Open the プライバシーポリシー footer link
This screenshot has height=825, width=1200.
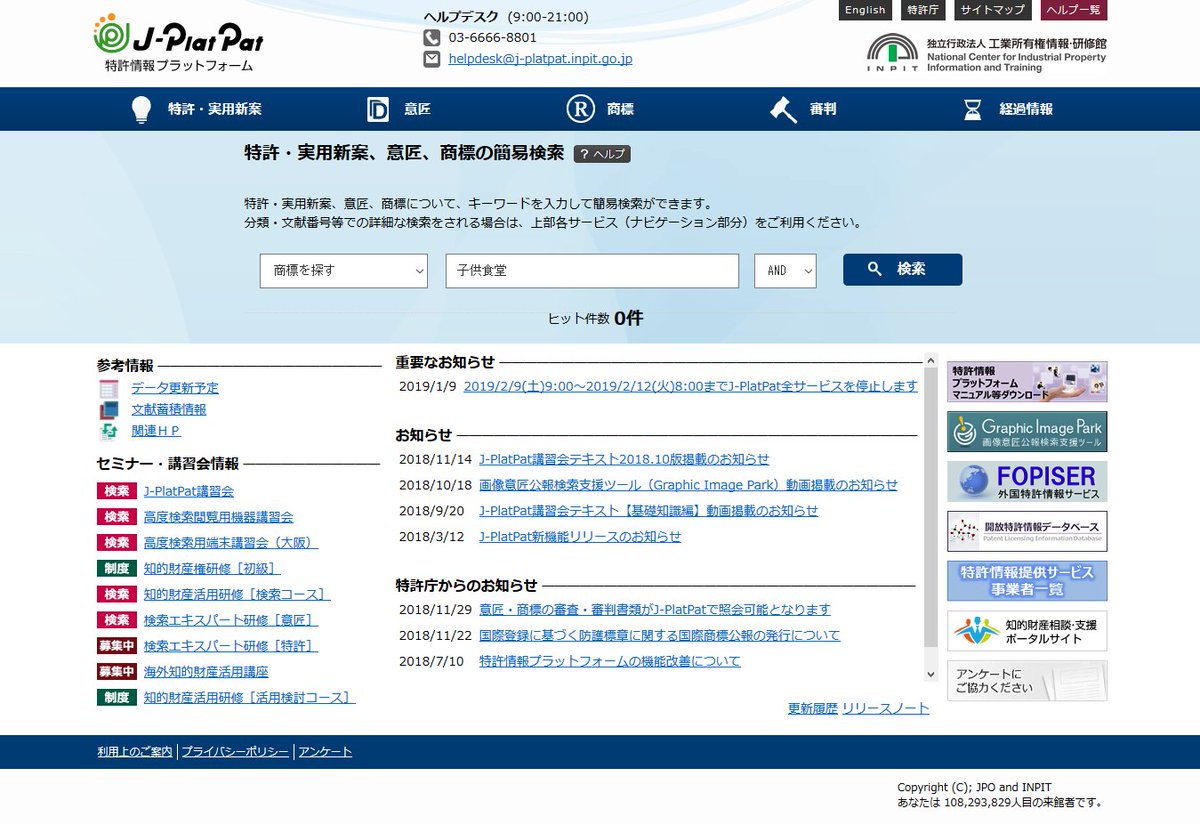point(235,751)
